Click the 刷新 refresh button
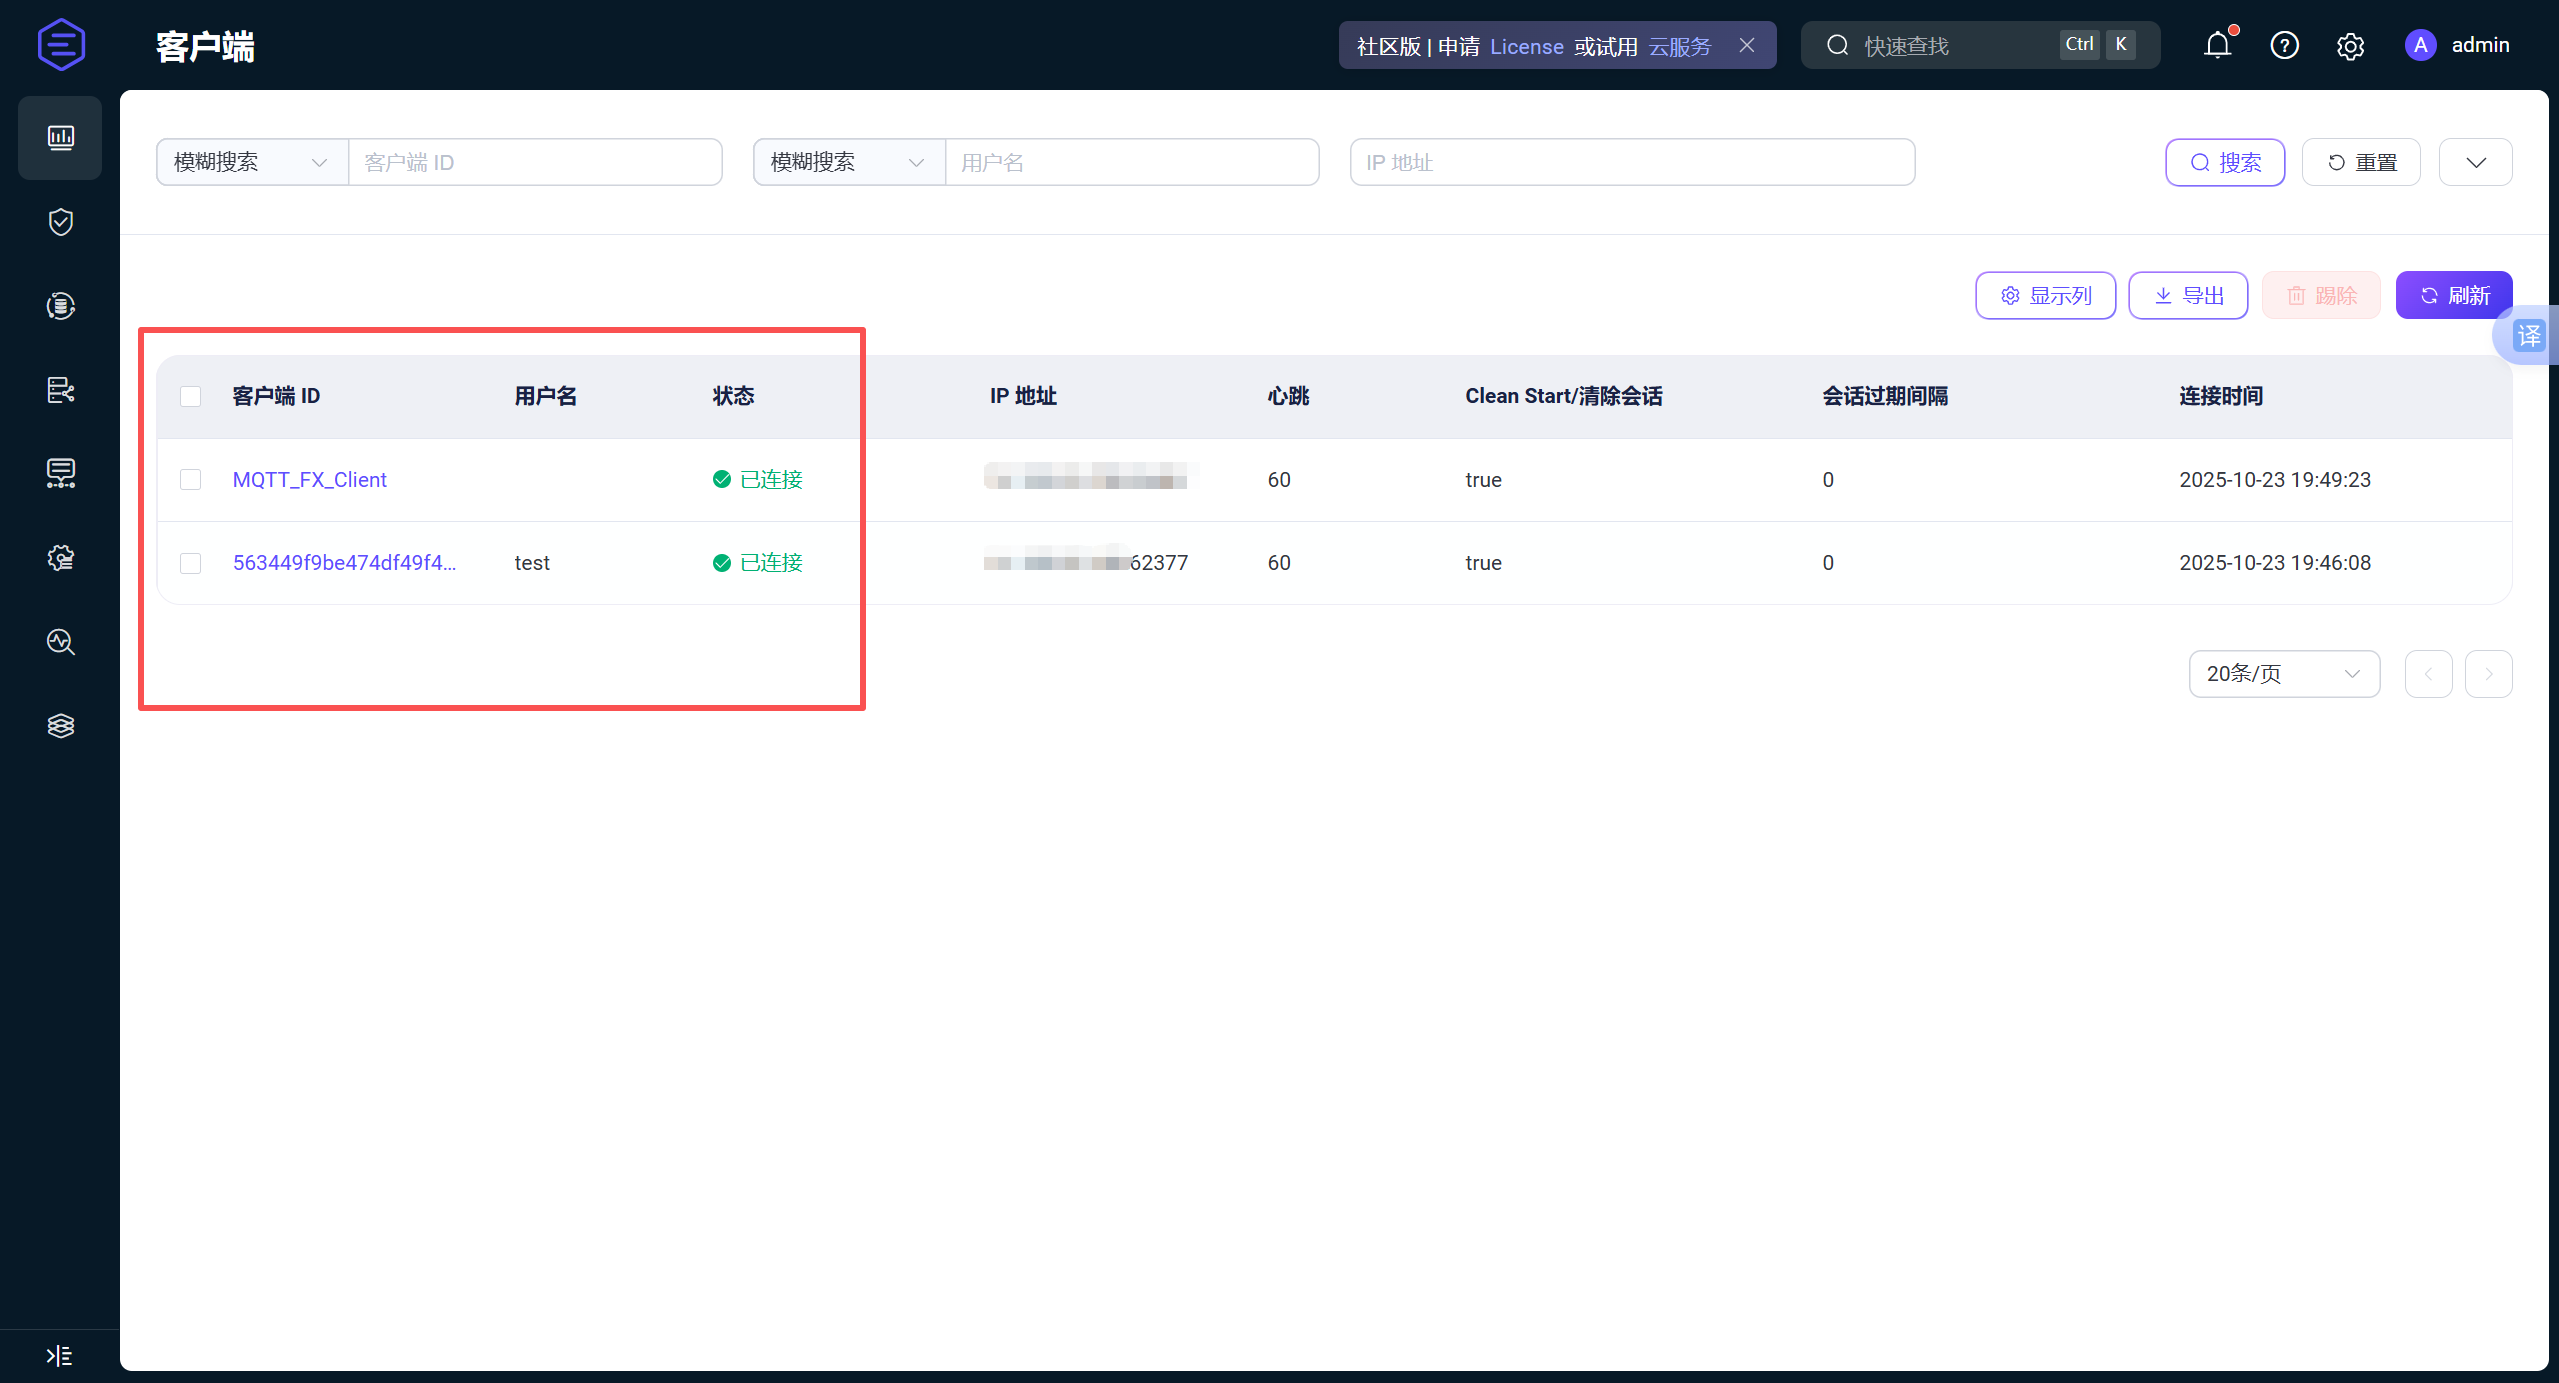Screen dimensions: 2559x1383 [2453, 295]
